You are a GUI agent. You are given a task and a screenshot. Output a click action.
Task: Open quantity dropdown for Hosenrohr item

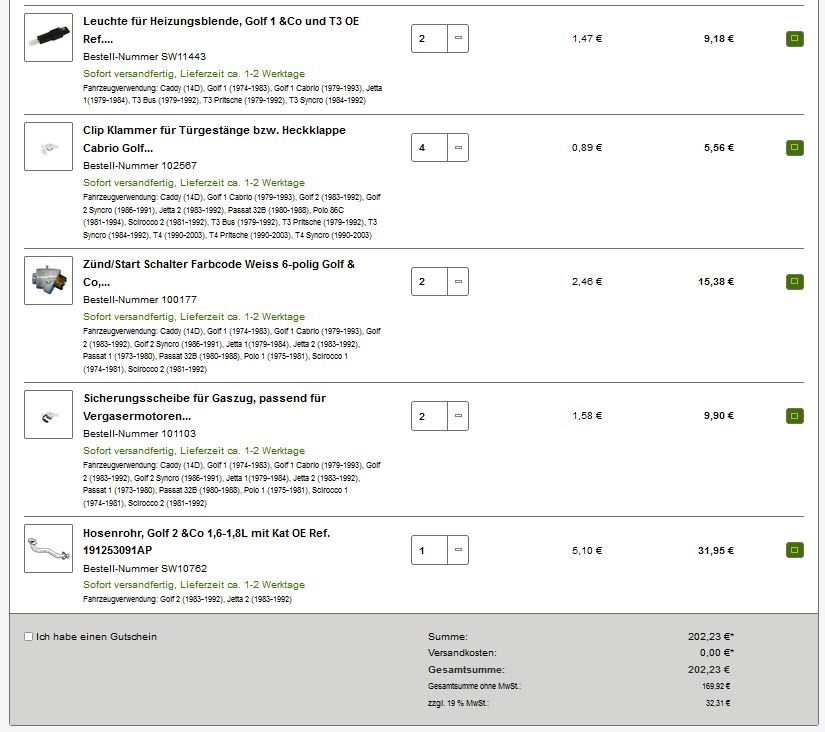[458, 550]
